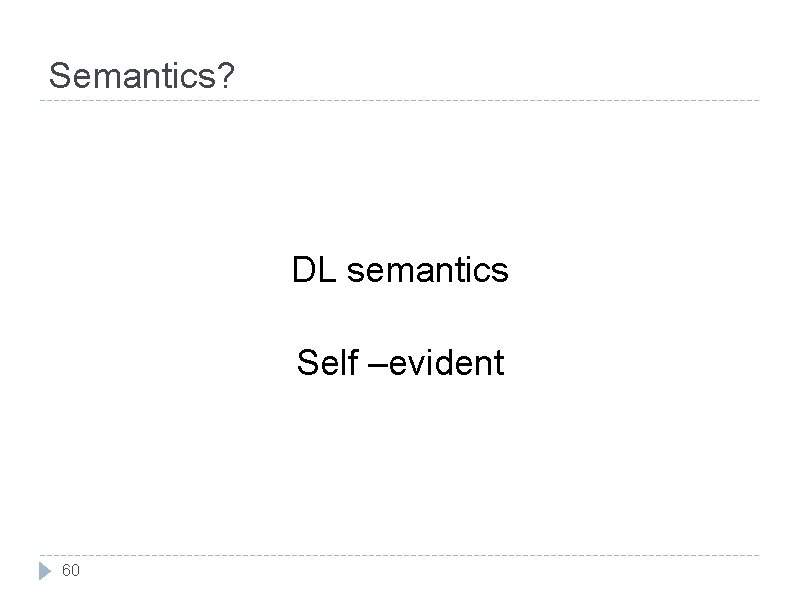
Task: Click the digit "0" of the slide number
Action: pyautogui.click(x=75, y=571)
